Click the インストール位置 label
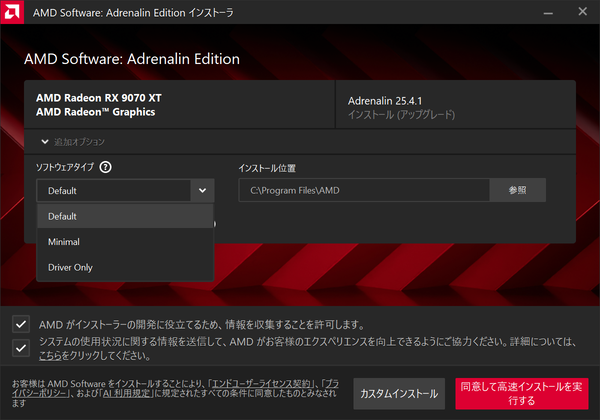This screenshot has width=600, height=420. (x=267, y=168)
